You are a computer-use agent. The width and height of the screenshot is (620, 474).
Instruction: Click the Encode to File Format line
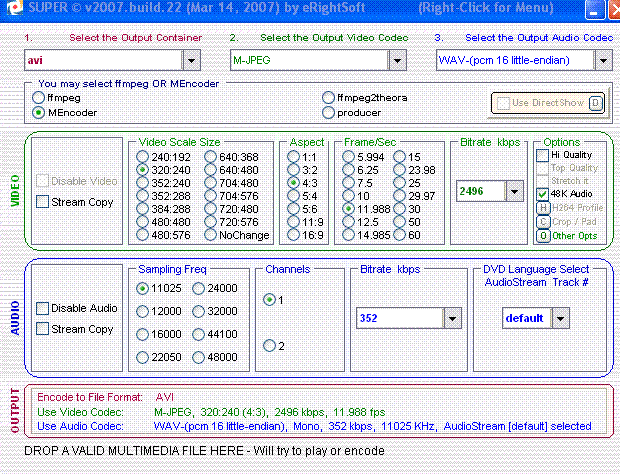coord(106,397)
